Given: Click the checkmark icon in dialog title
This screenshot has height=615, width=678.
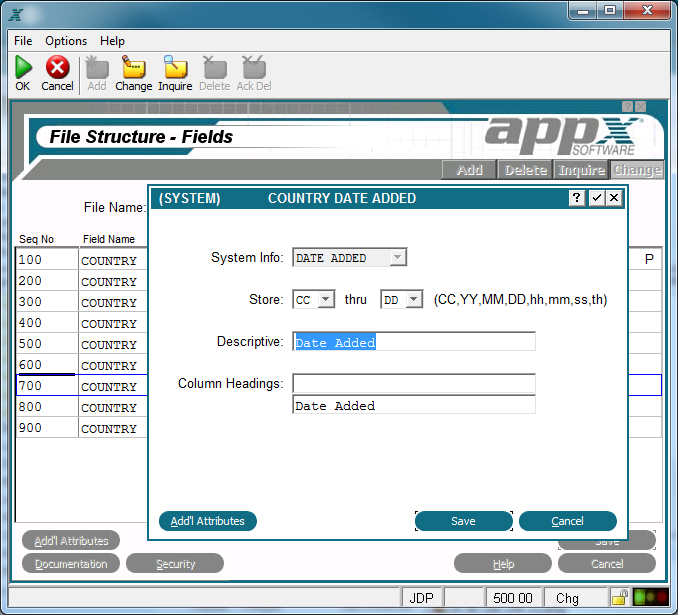Looking at the screenshot, I should (597, 198).
